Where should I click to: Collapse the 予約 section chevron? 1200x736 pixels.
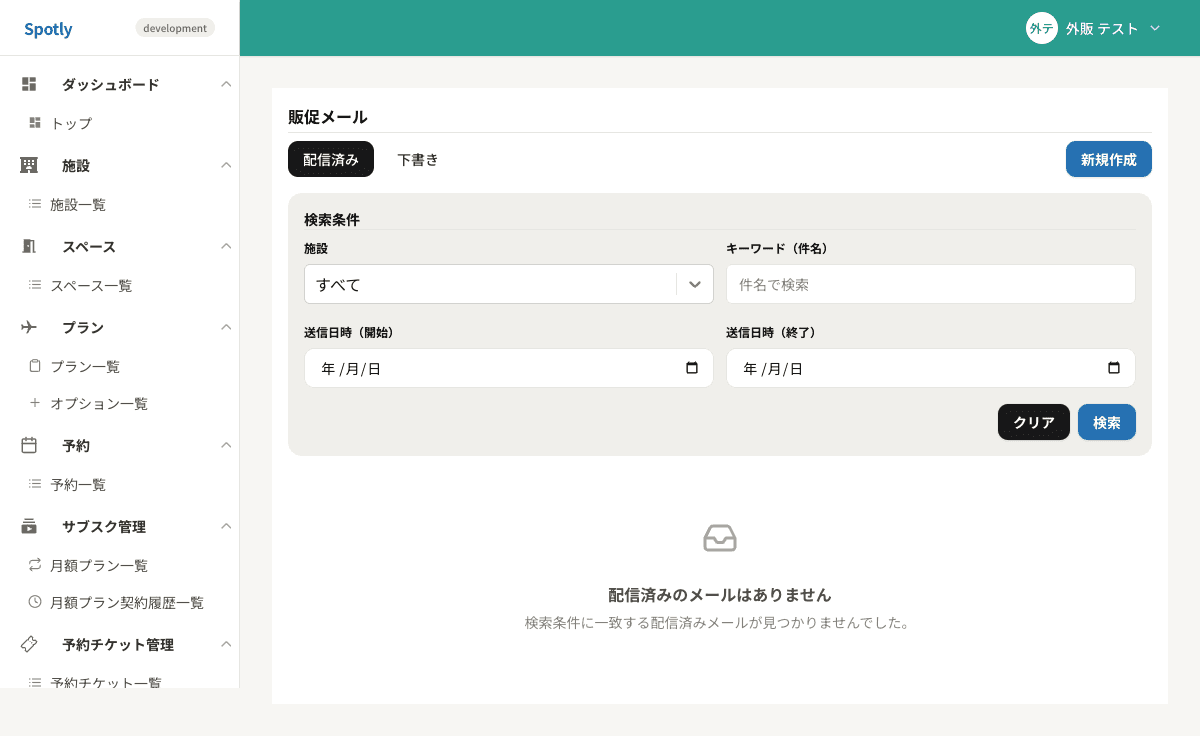tap(226, 445)
